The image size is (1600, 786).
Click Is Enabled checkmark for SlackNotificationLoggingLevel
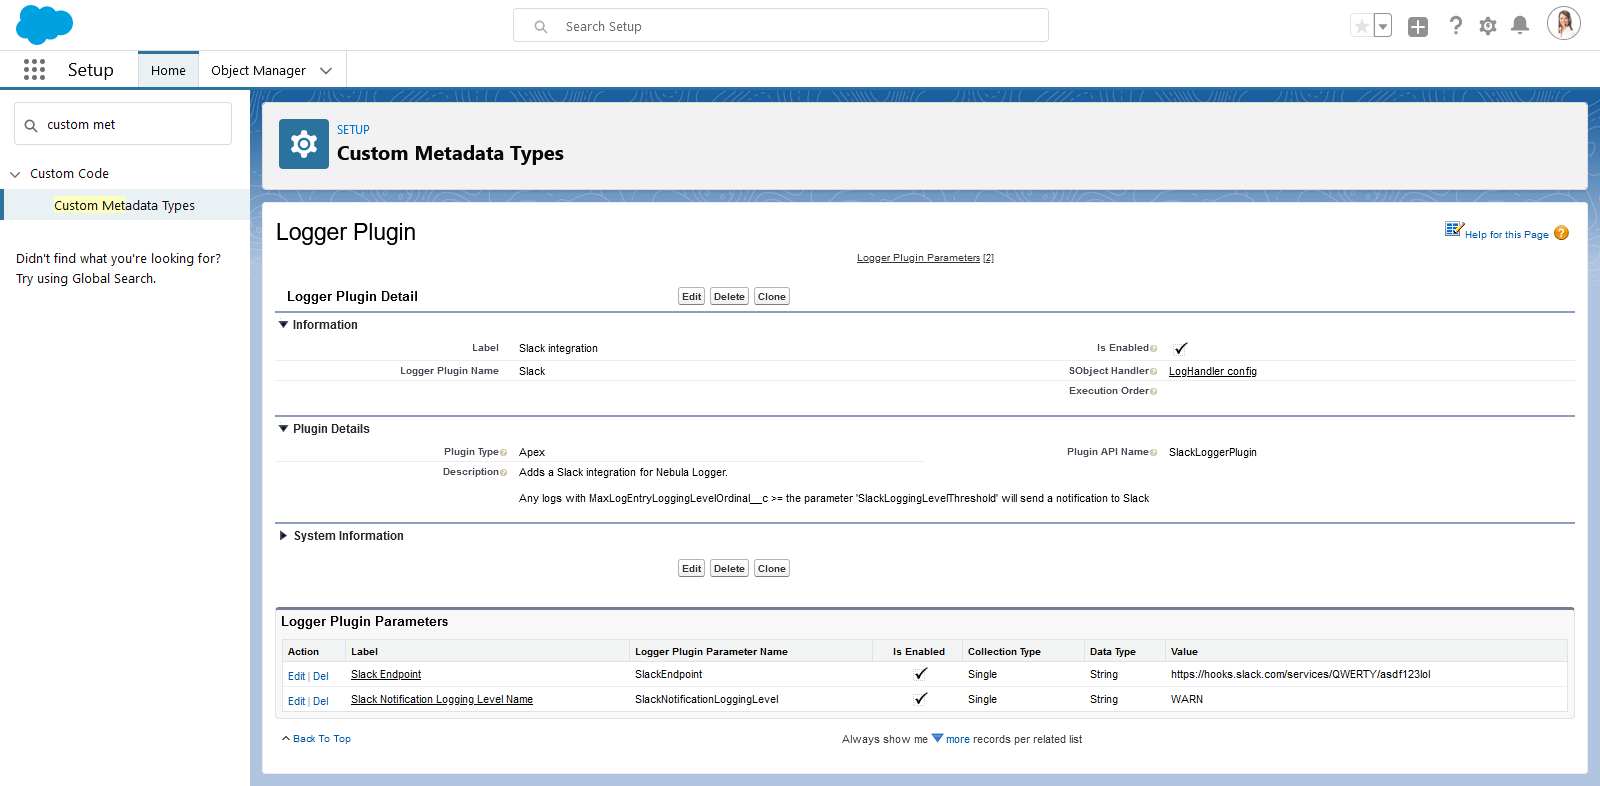[920, 699]
